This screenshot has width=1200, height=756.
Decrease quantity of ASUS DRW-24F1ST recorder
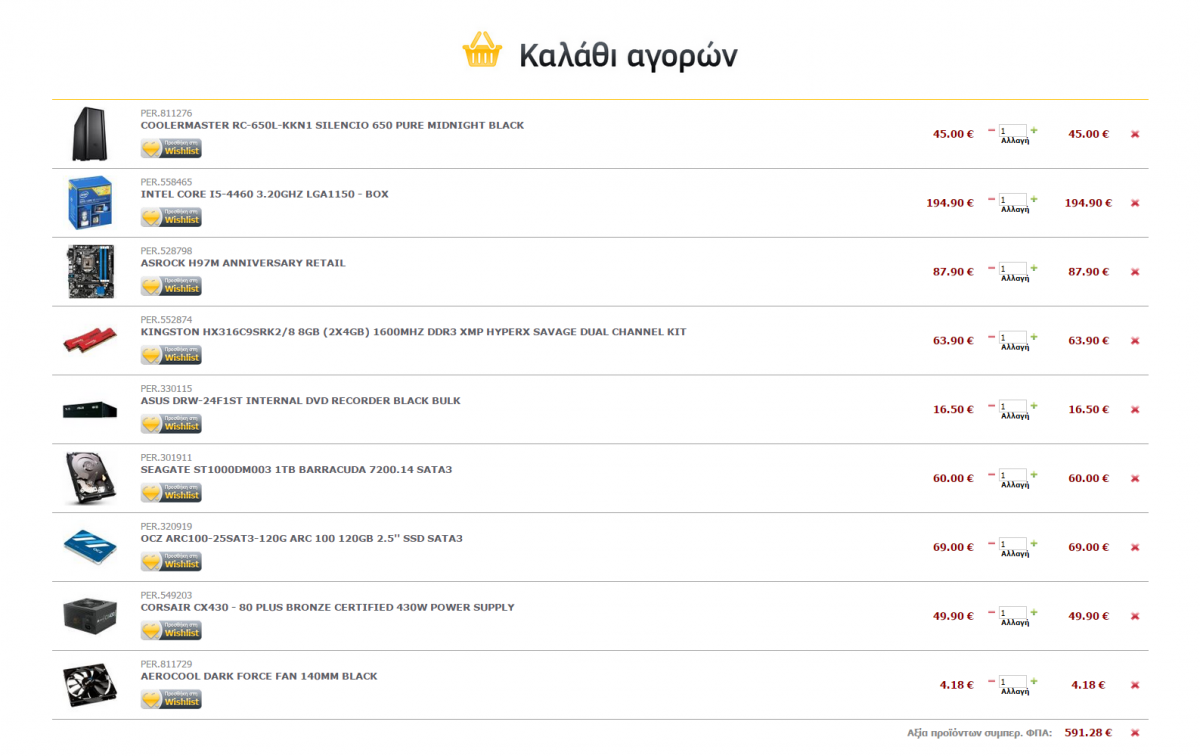tap(992, 406)
